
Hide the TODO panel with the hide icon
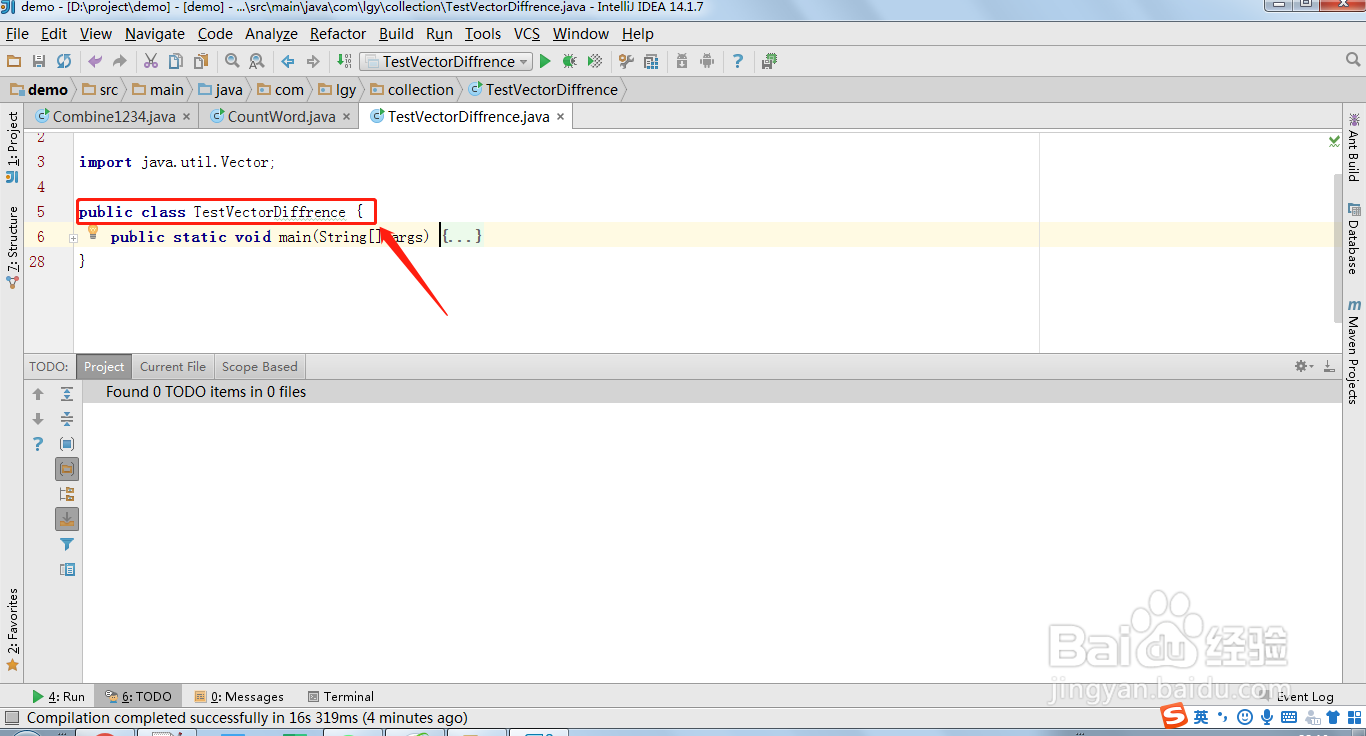[1328, 366]
